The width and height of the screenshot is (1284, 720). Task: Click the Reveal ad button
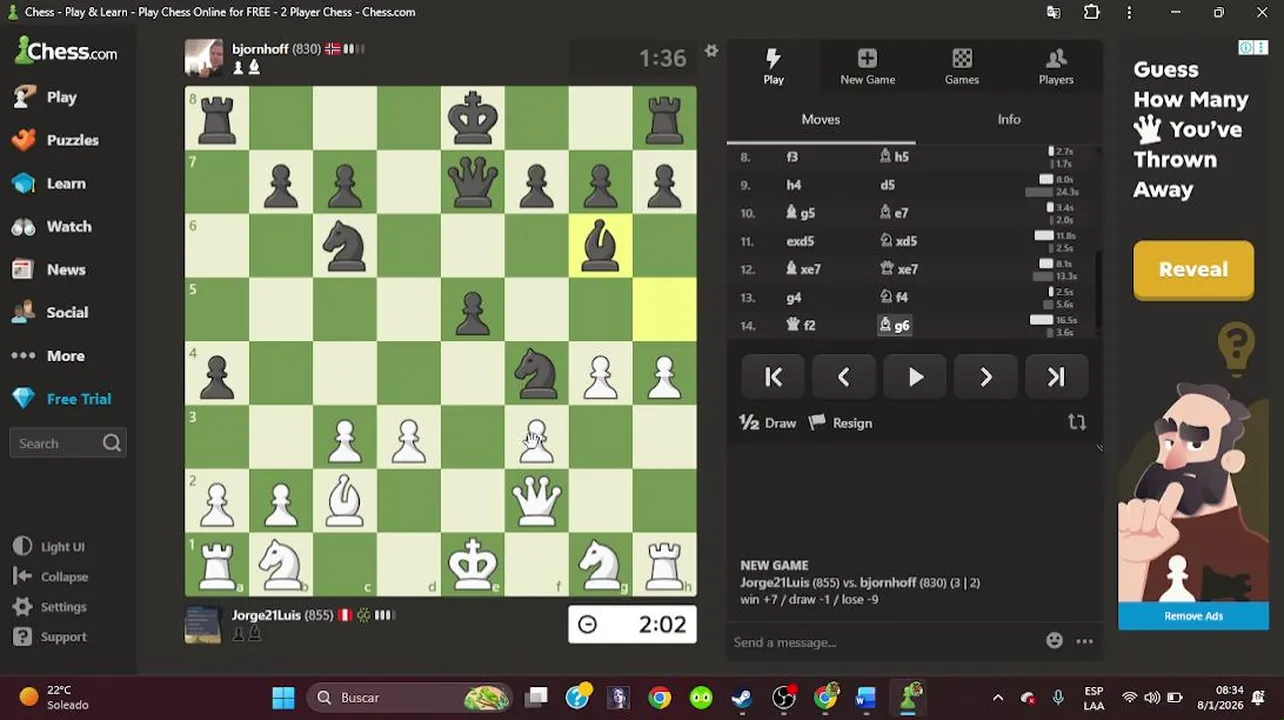point(1193,269)
